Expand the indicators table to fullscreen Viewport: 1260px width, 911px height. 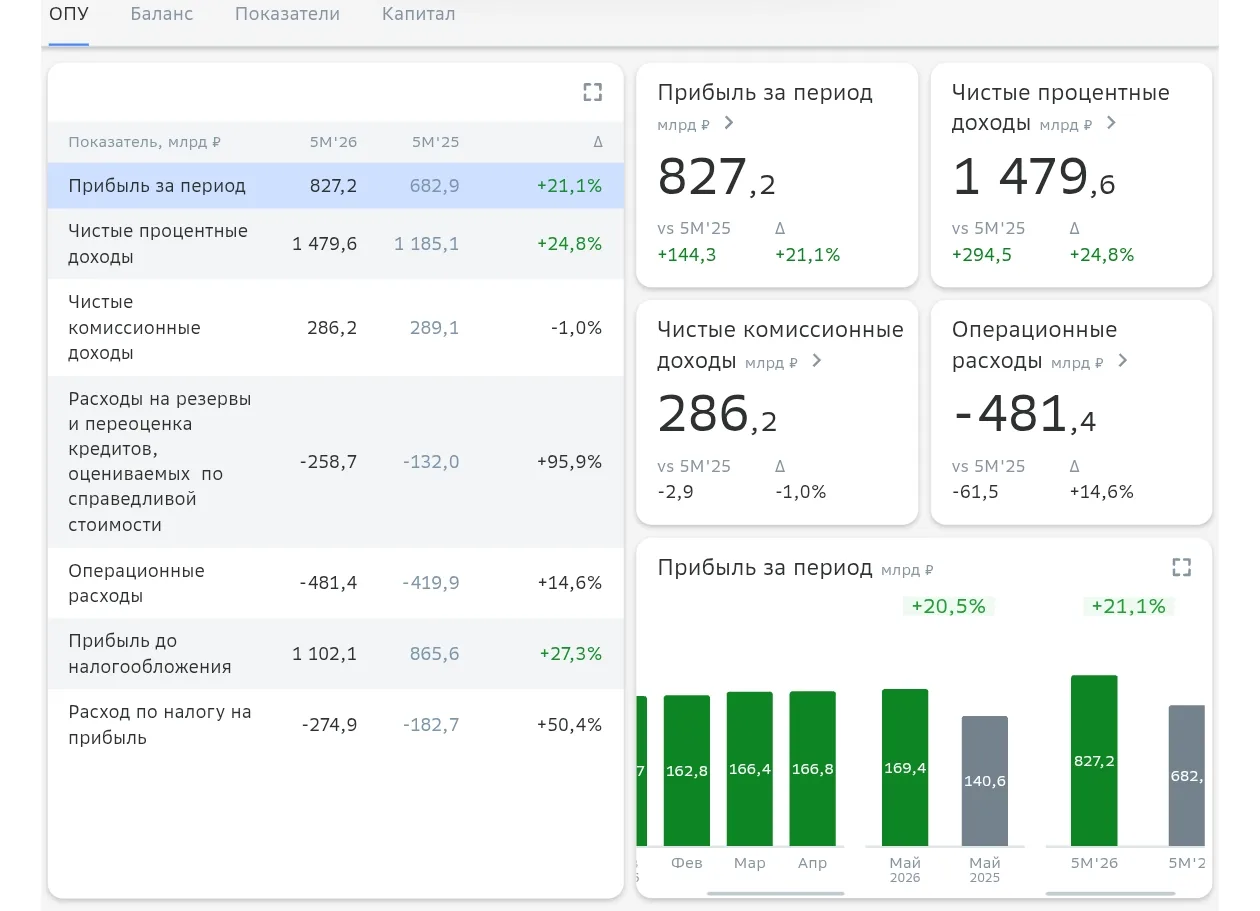click(x=593, y=92)
